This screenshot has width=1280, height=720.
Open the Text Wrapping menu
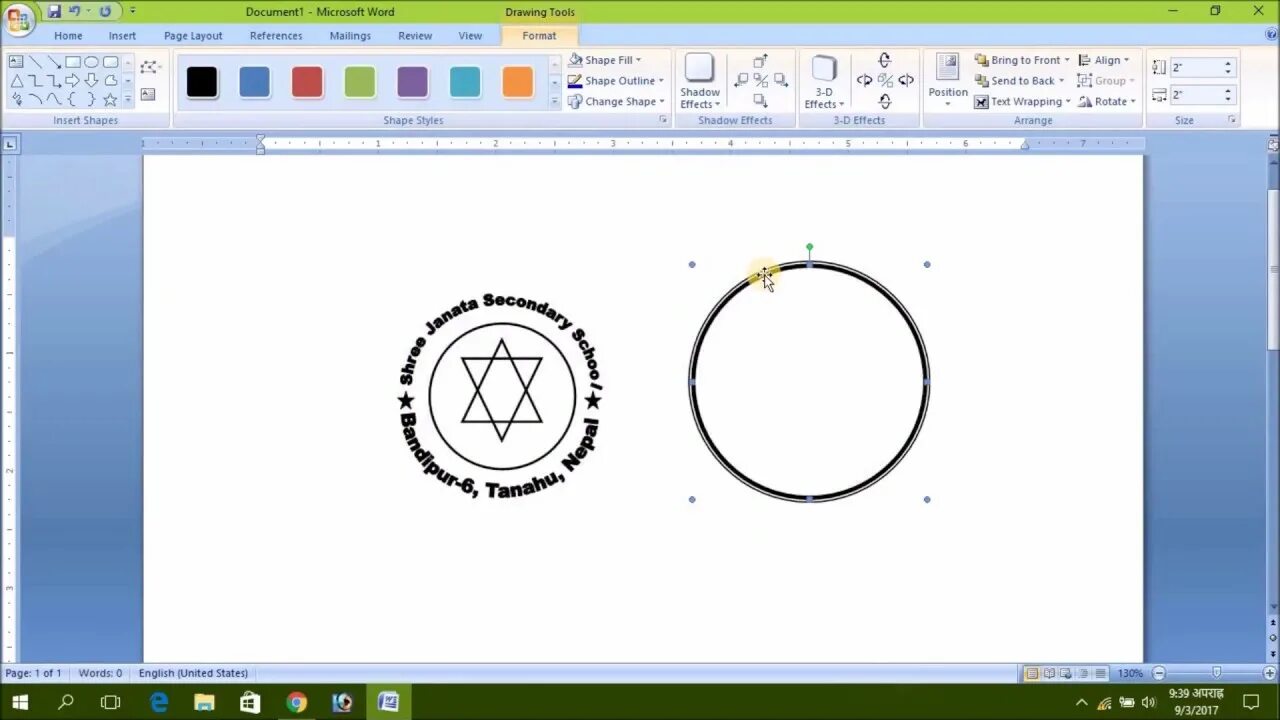point(1022,101)
